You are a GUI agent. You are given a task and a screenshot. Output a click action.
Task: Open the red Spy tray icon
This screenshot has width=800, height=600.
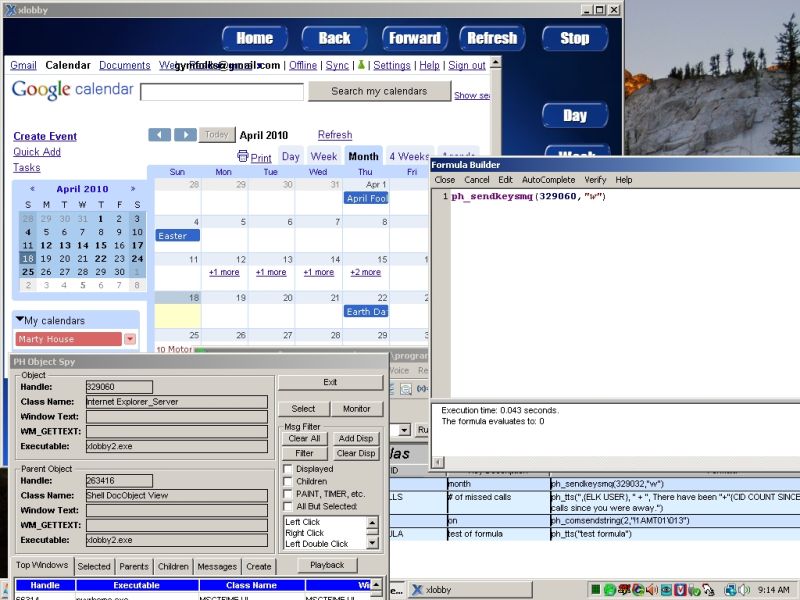click(623, 590)
